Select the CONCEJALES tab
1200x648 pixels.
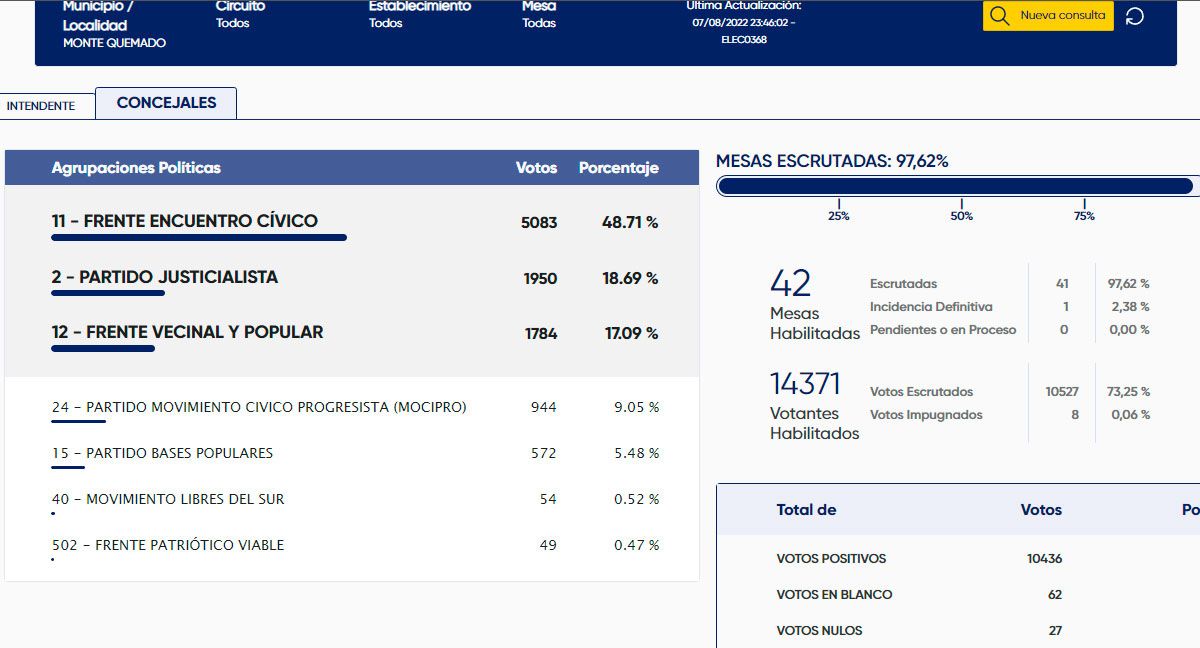tap(166, 103)
